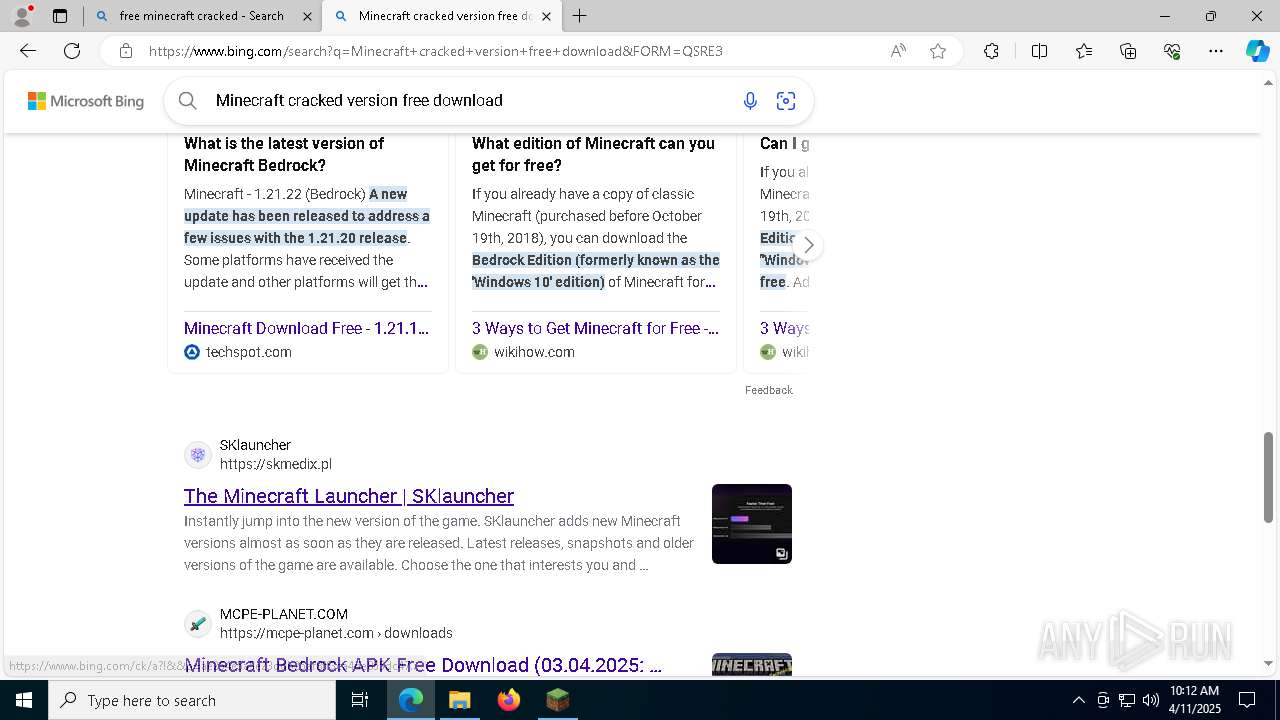Open the Favorites list icon
This screenshot has width=1280, height=720.
click(1084, 51)
